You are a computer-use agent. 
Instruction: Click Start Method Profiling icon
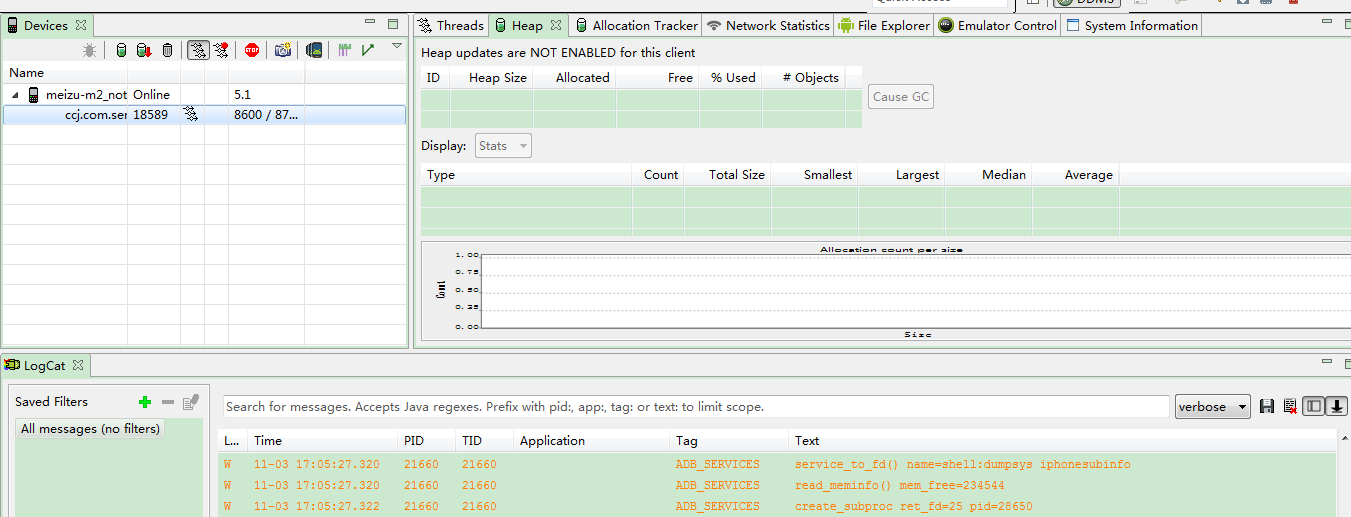pos(221,50)
